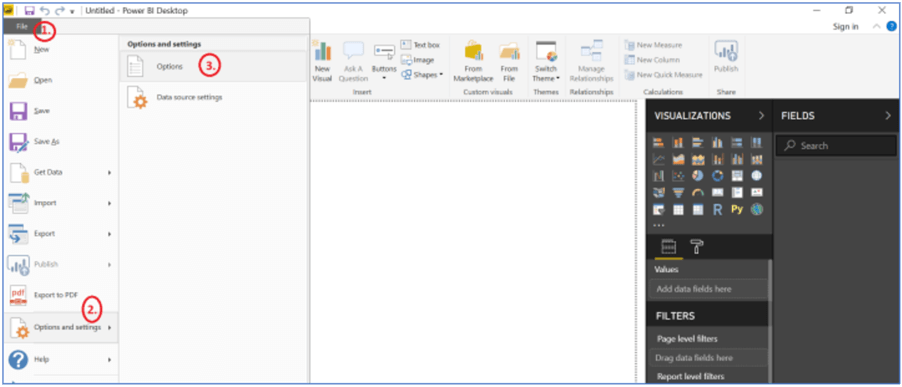Switch to the Format paint roller tab

697,247
